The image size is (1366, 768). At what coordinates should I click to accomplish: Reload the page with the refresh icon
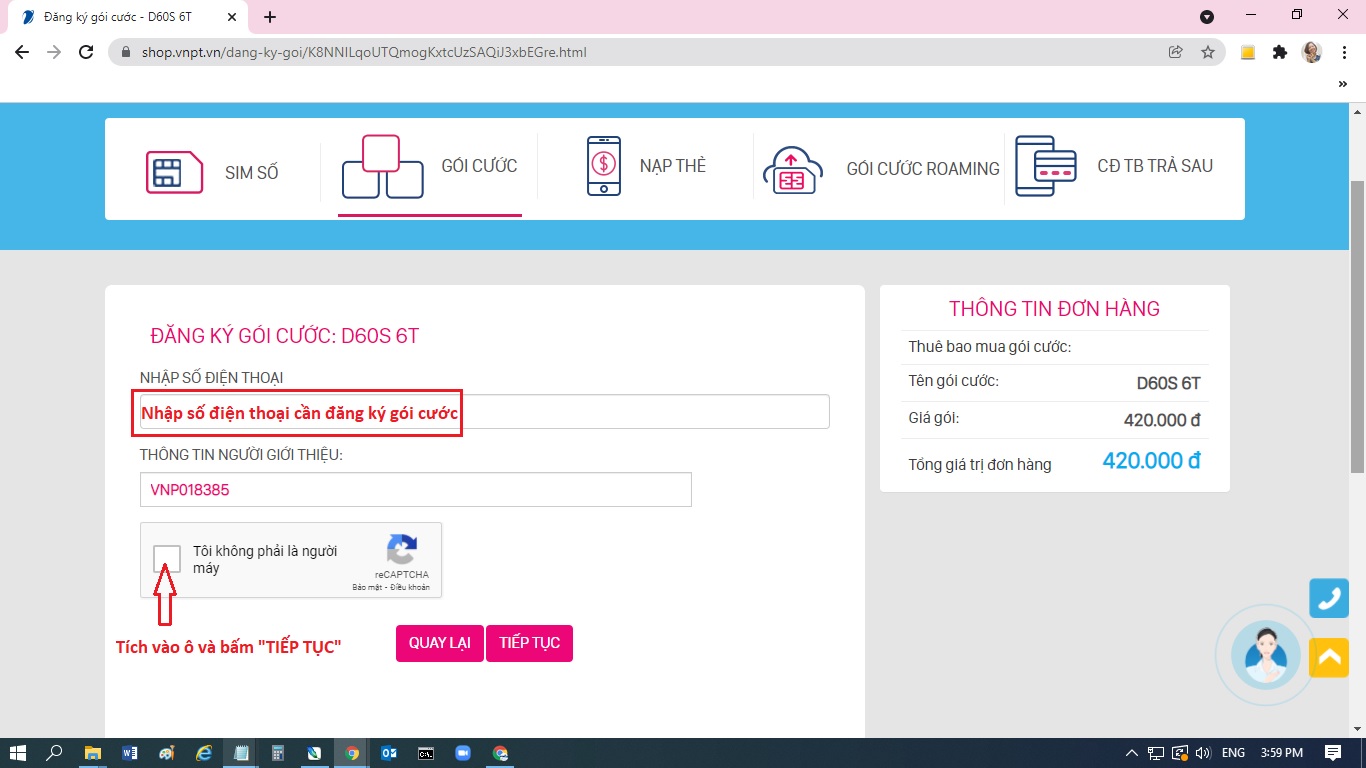86,52
